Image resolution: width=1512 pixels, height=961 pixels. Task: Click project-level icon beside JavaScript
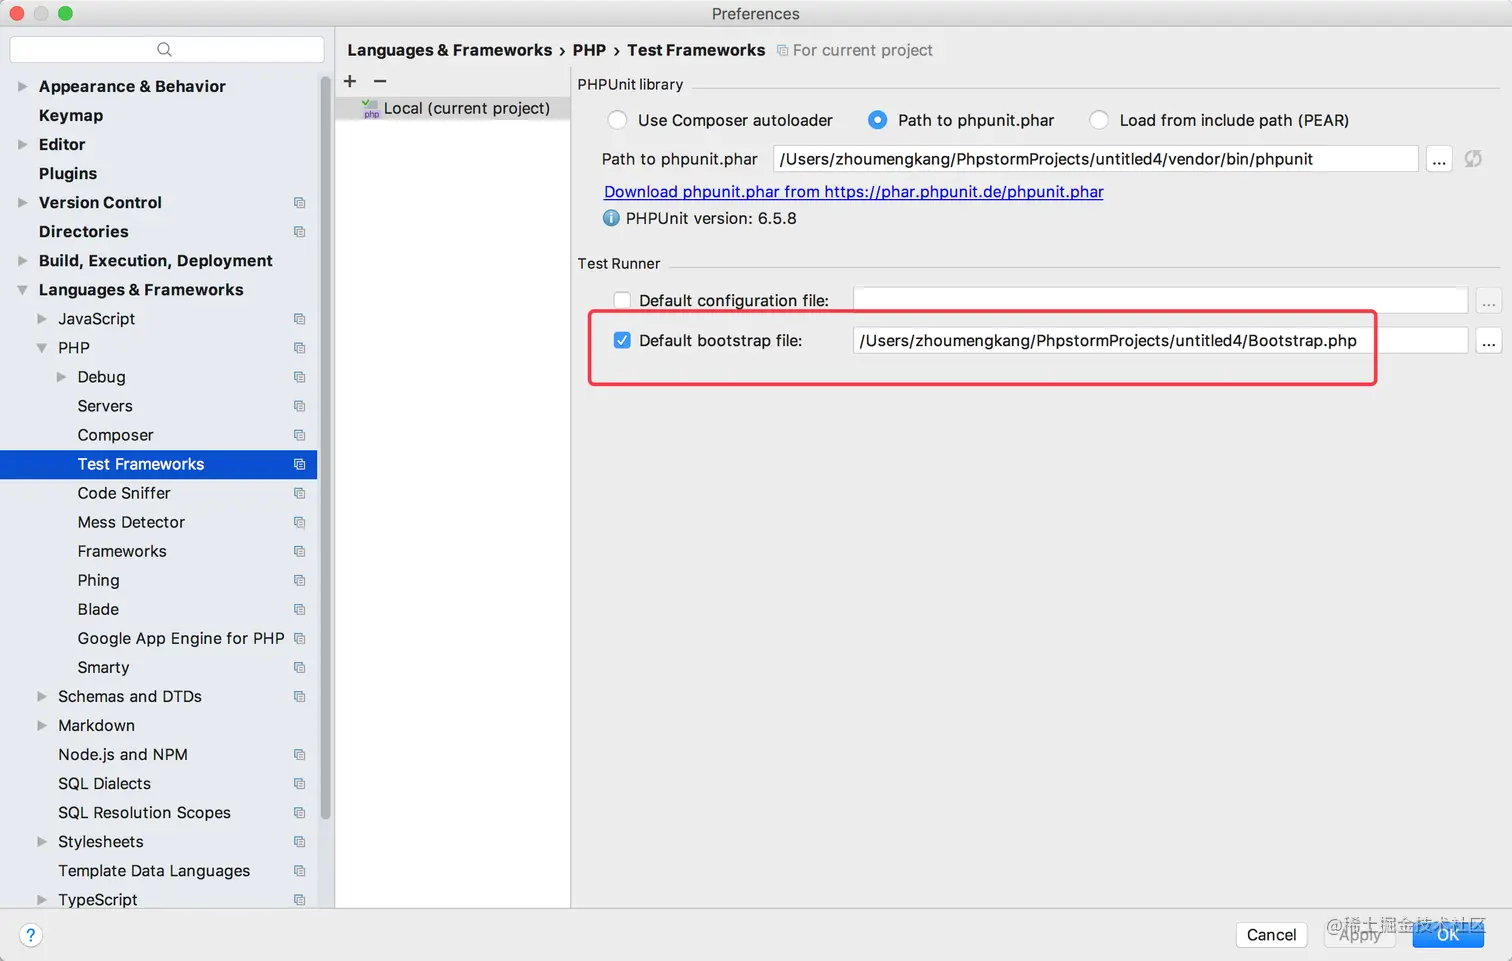click(x=299, y=319)
